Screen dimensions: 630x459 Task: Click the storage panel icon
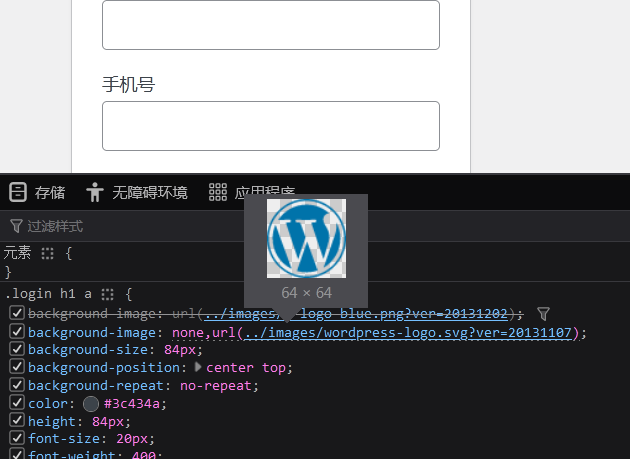pyautogui.click(x=18, y=192)
